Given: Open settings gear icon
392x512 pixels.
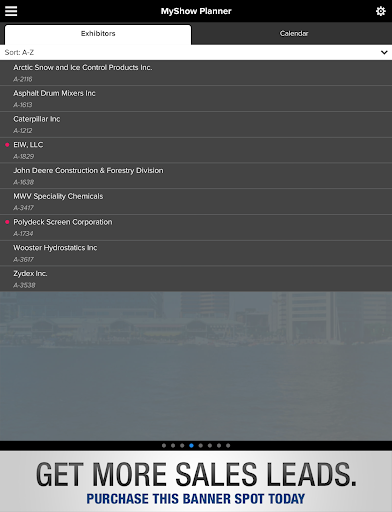Looking at the screenshot, I should (x=380, y=11).
